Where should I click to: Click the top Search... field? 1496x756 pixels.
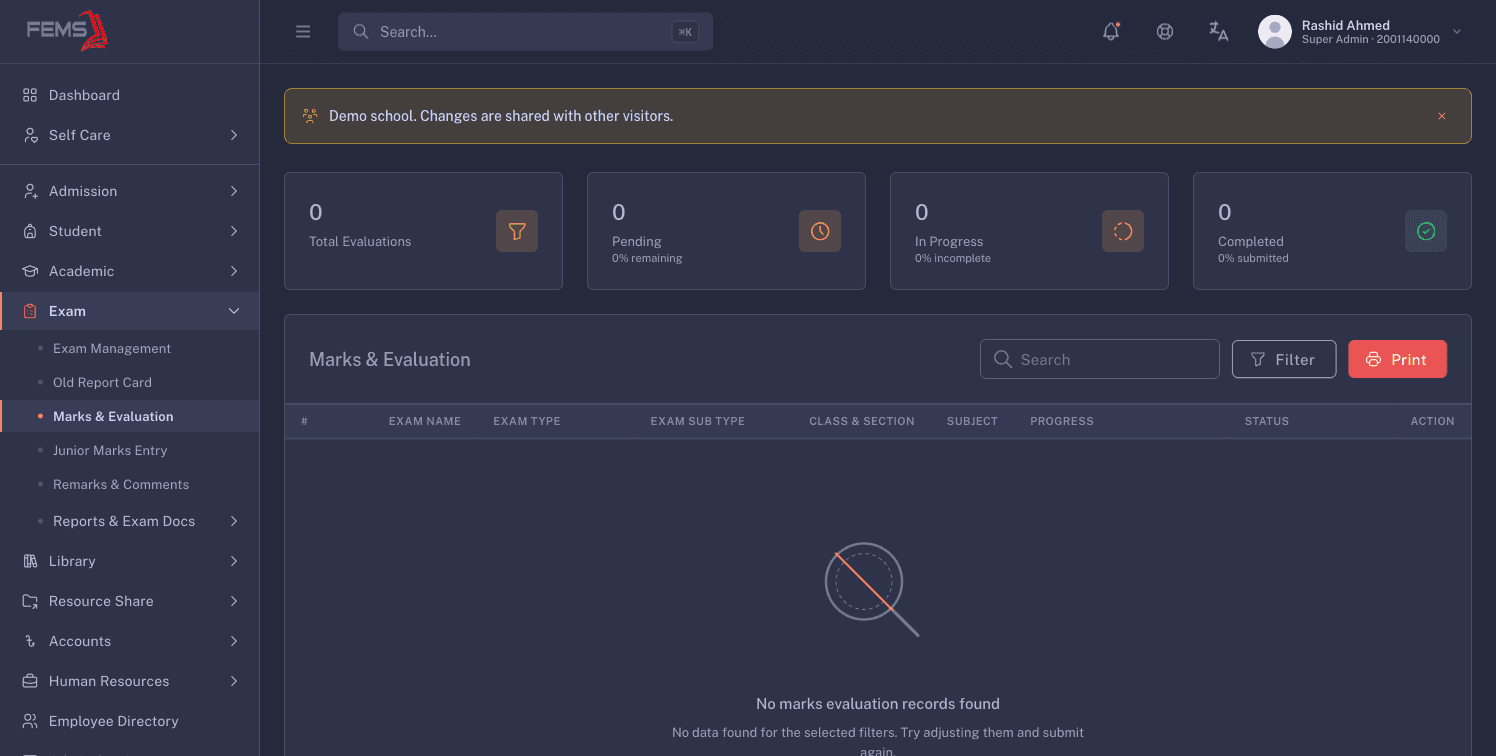click(x=525, y=32)
